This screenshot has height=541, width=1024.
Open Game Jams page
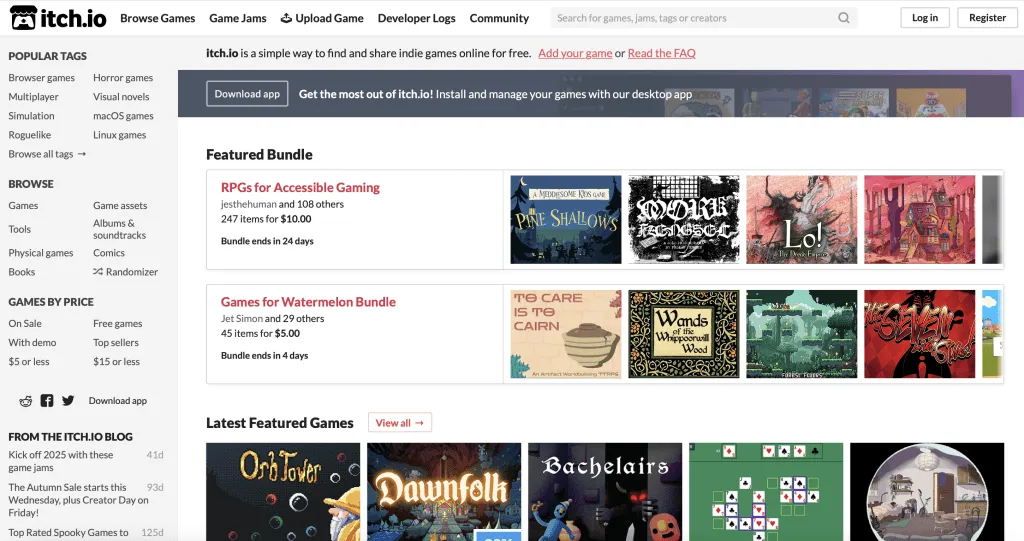coord(238,18)
